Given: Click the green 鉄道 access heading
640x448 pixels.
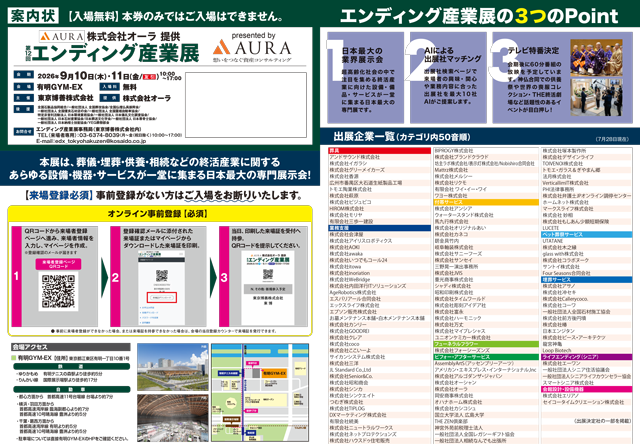Looking at the screenshot, I should point(71,367).
